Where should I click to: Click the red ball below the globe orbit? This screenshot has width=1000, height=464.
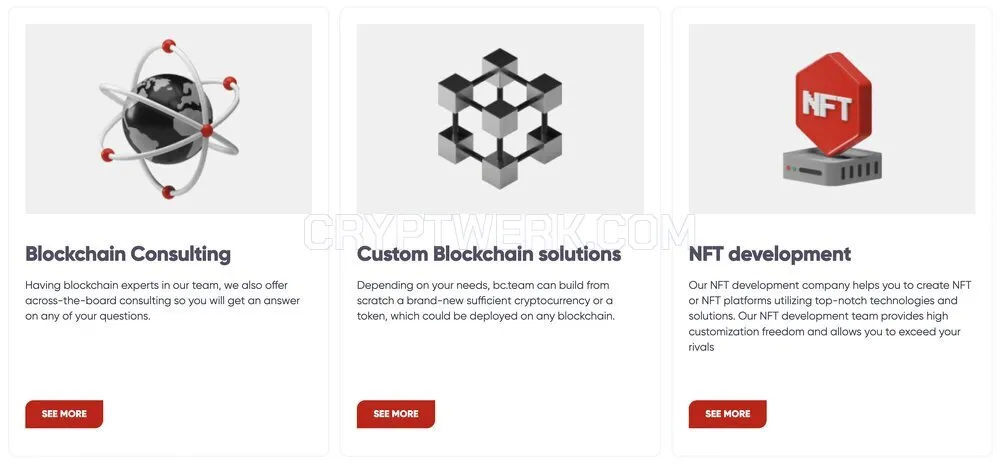pos(168,192)
